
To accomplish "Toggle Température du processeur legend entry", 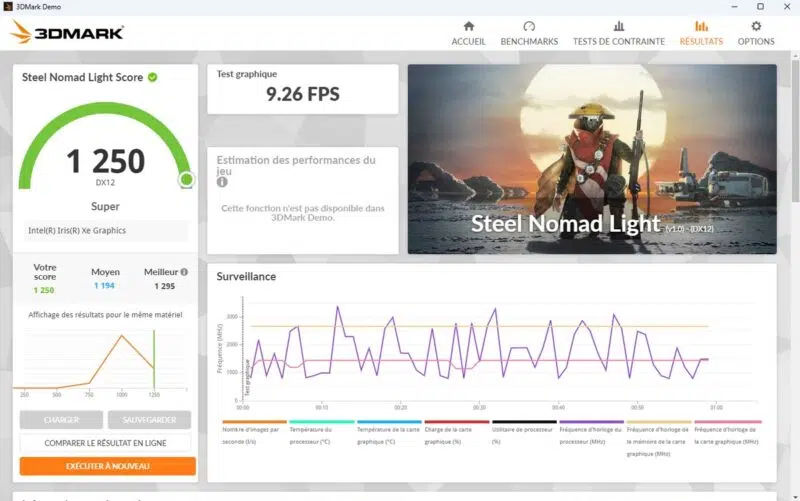I will [321, 434].
